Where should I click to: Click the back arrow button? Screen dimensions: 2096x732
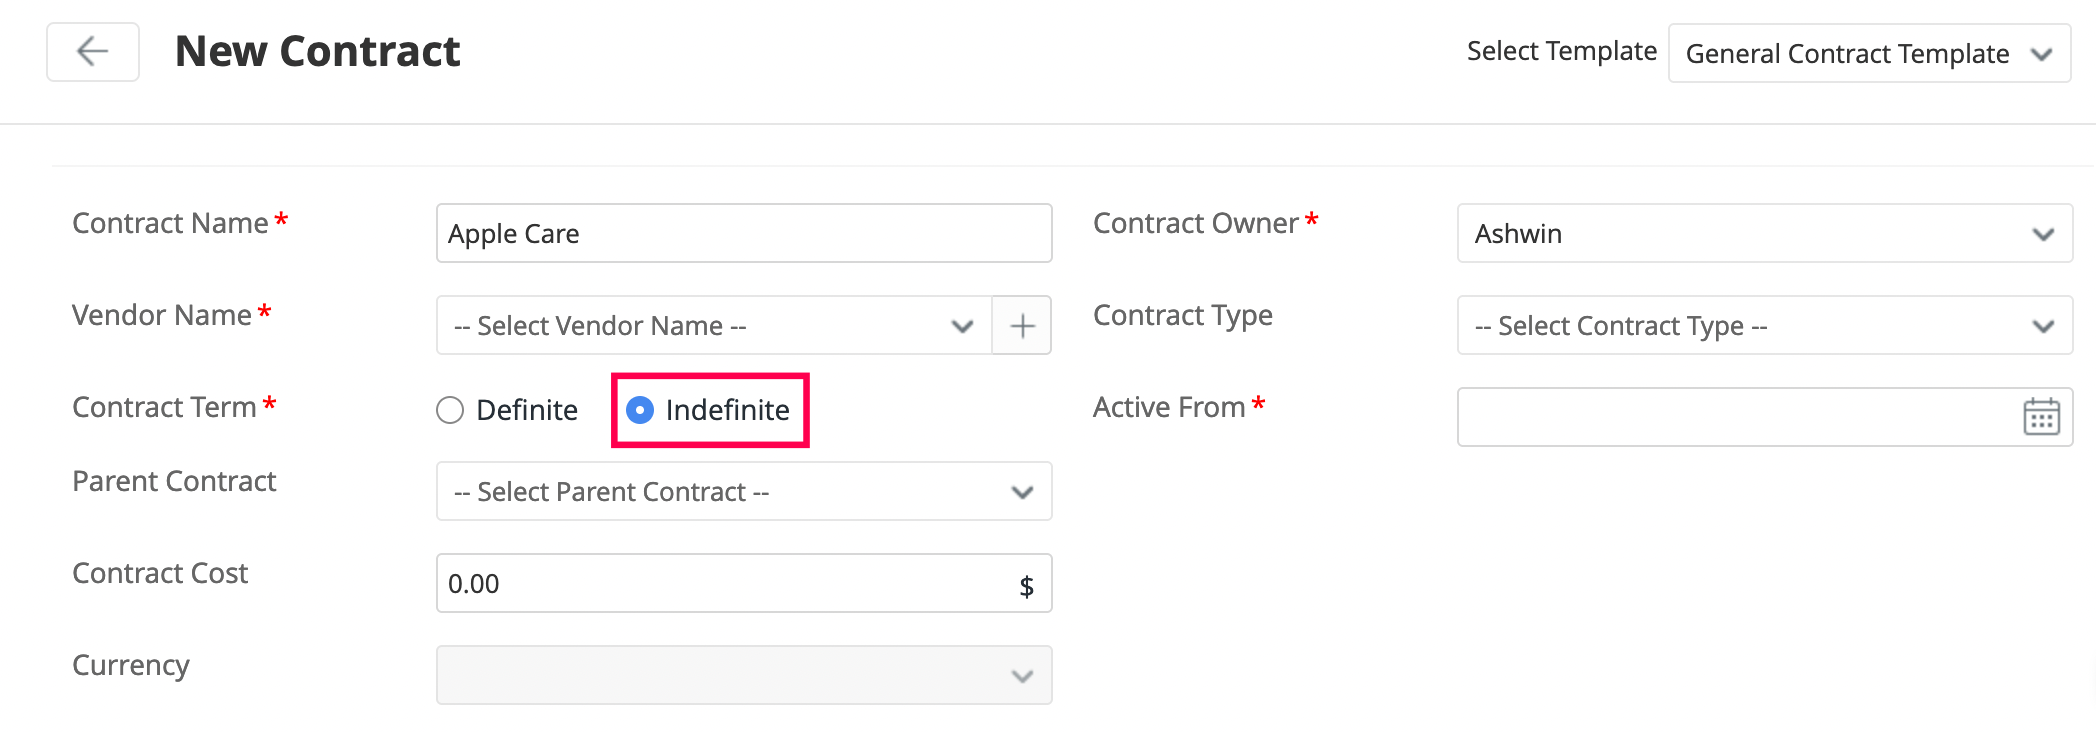[x=93, y=52]
